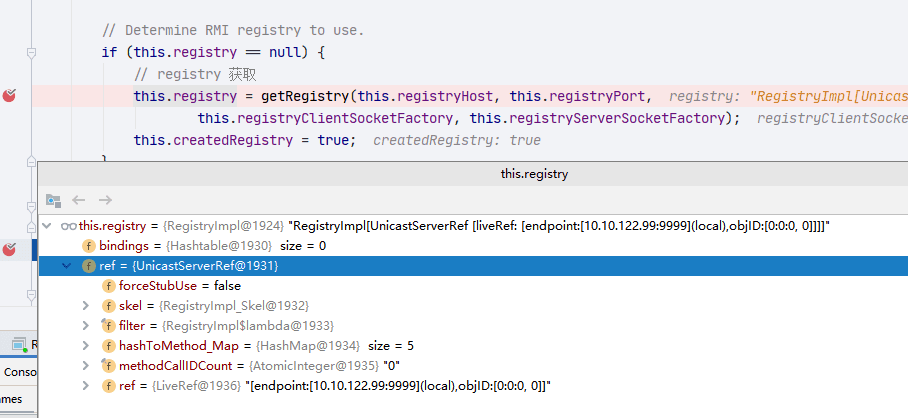Collapse the selected UnicastServerRef ref node

tap(67, 266)
